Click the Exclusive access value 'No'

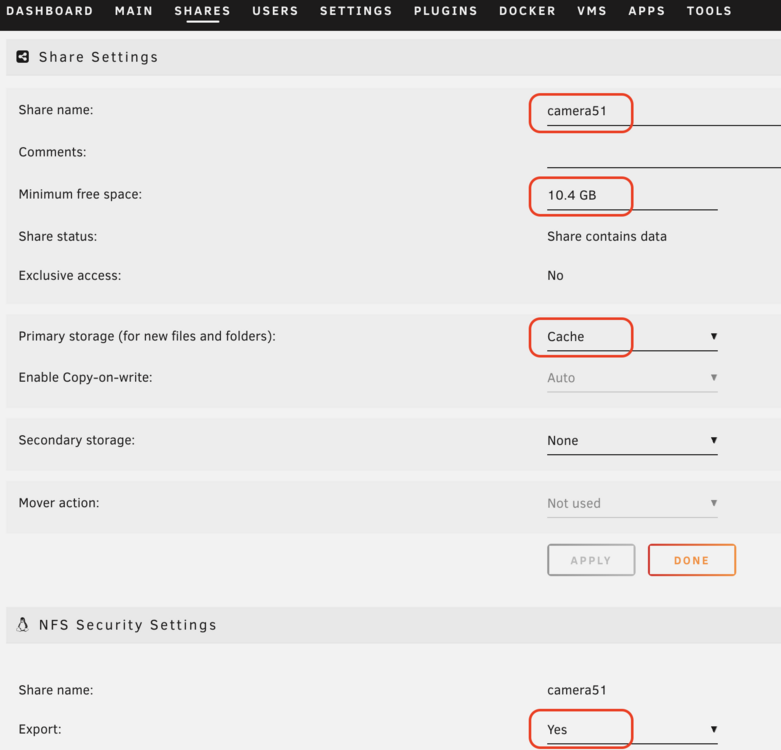point(555,276)
